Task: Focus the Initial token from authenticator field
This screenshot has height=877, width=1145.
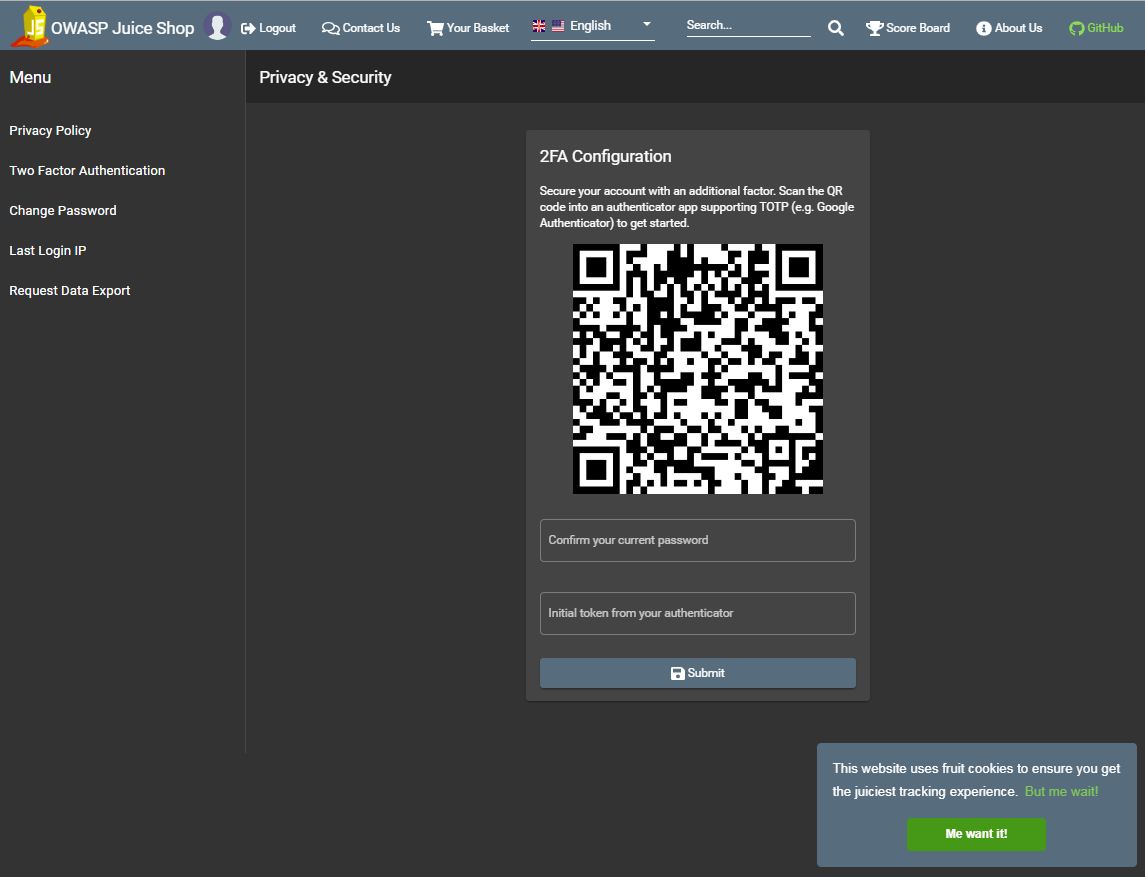Action: point(697,613)
